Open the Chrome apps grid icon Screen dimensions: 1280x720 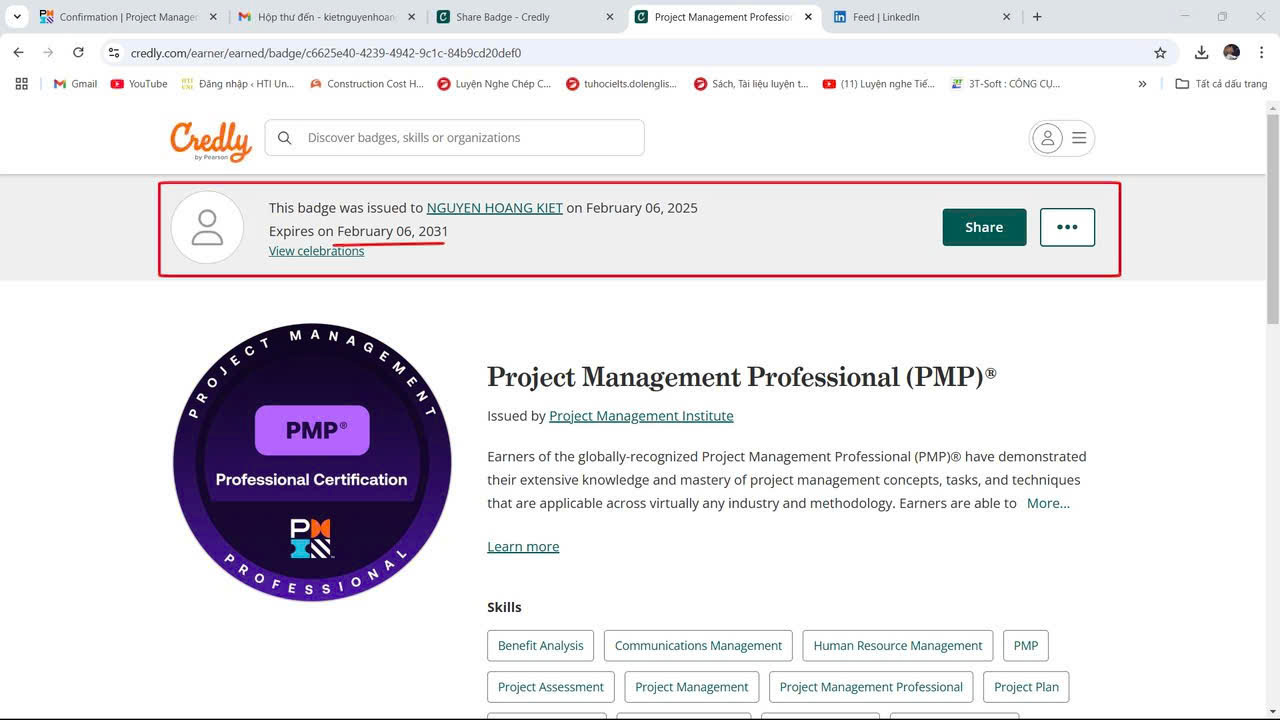point(21,84)
